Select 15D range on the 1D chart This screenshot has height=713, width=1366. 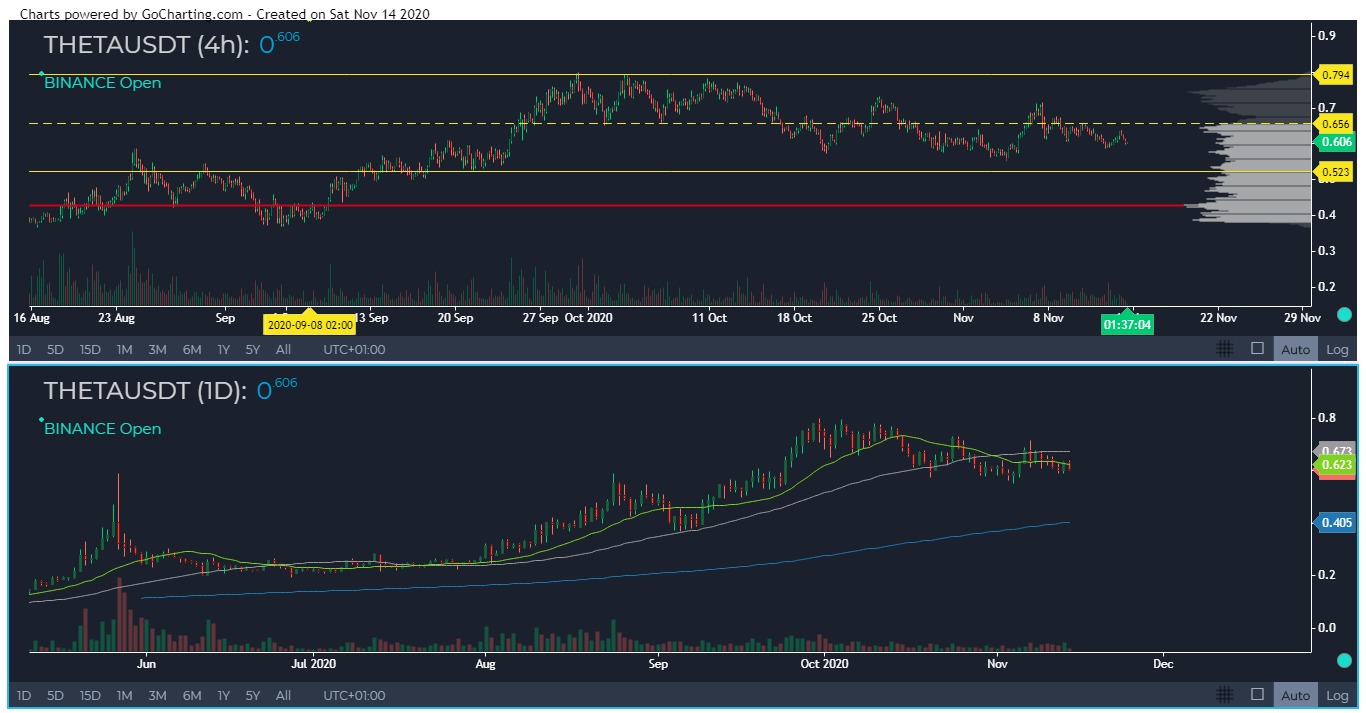[x=90, y=695]
